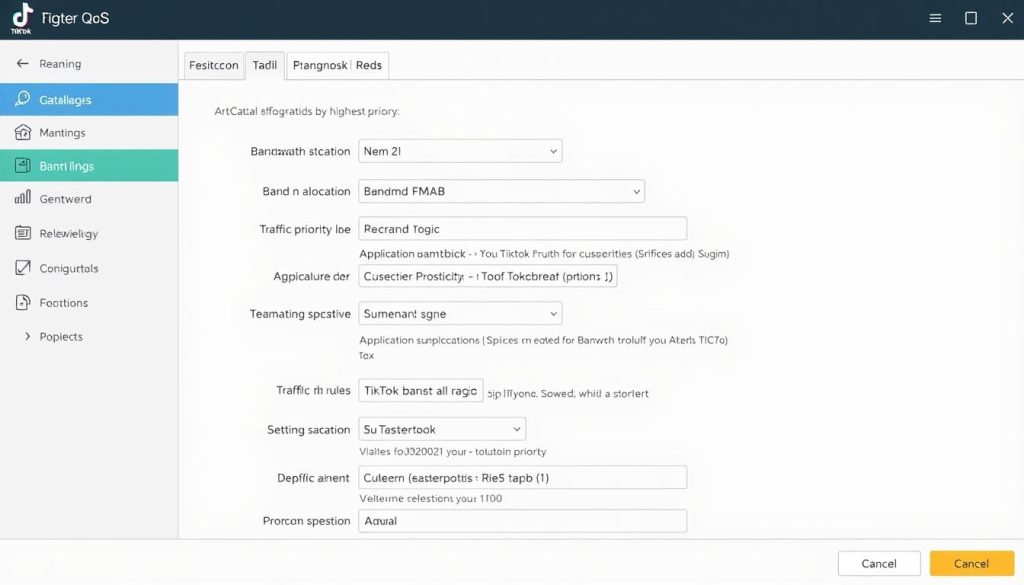Click the Traffic priority loe input field
Viewport: 1024px width, 585px height.
pos(522,229)
